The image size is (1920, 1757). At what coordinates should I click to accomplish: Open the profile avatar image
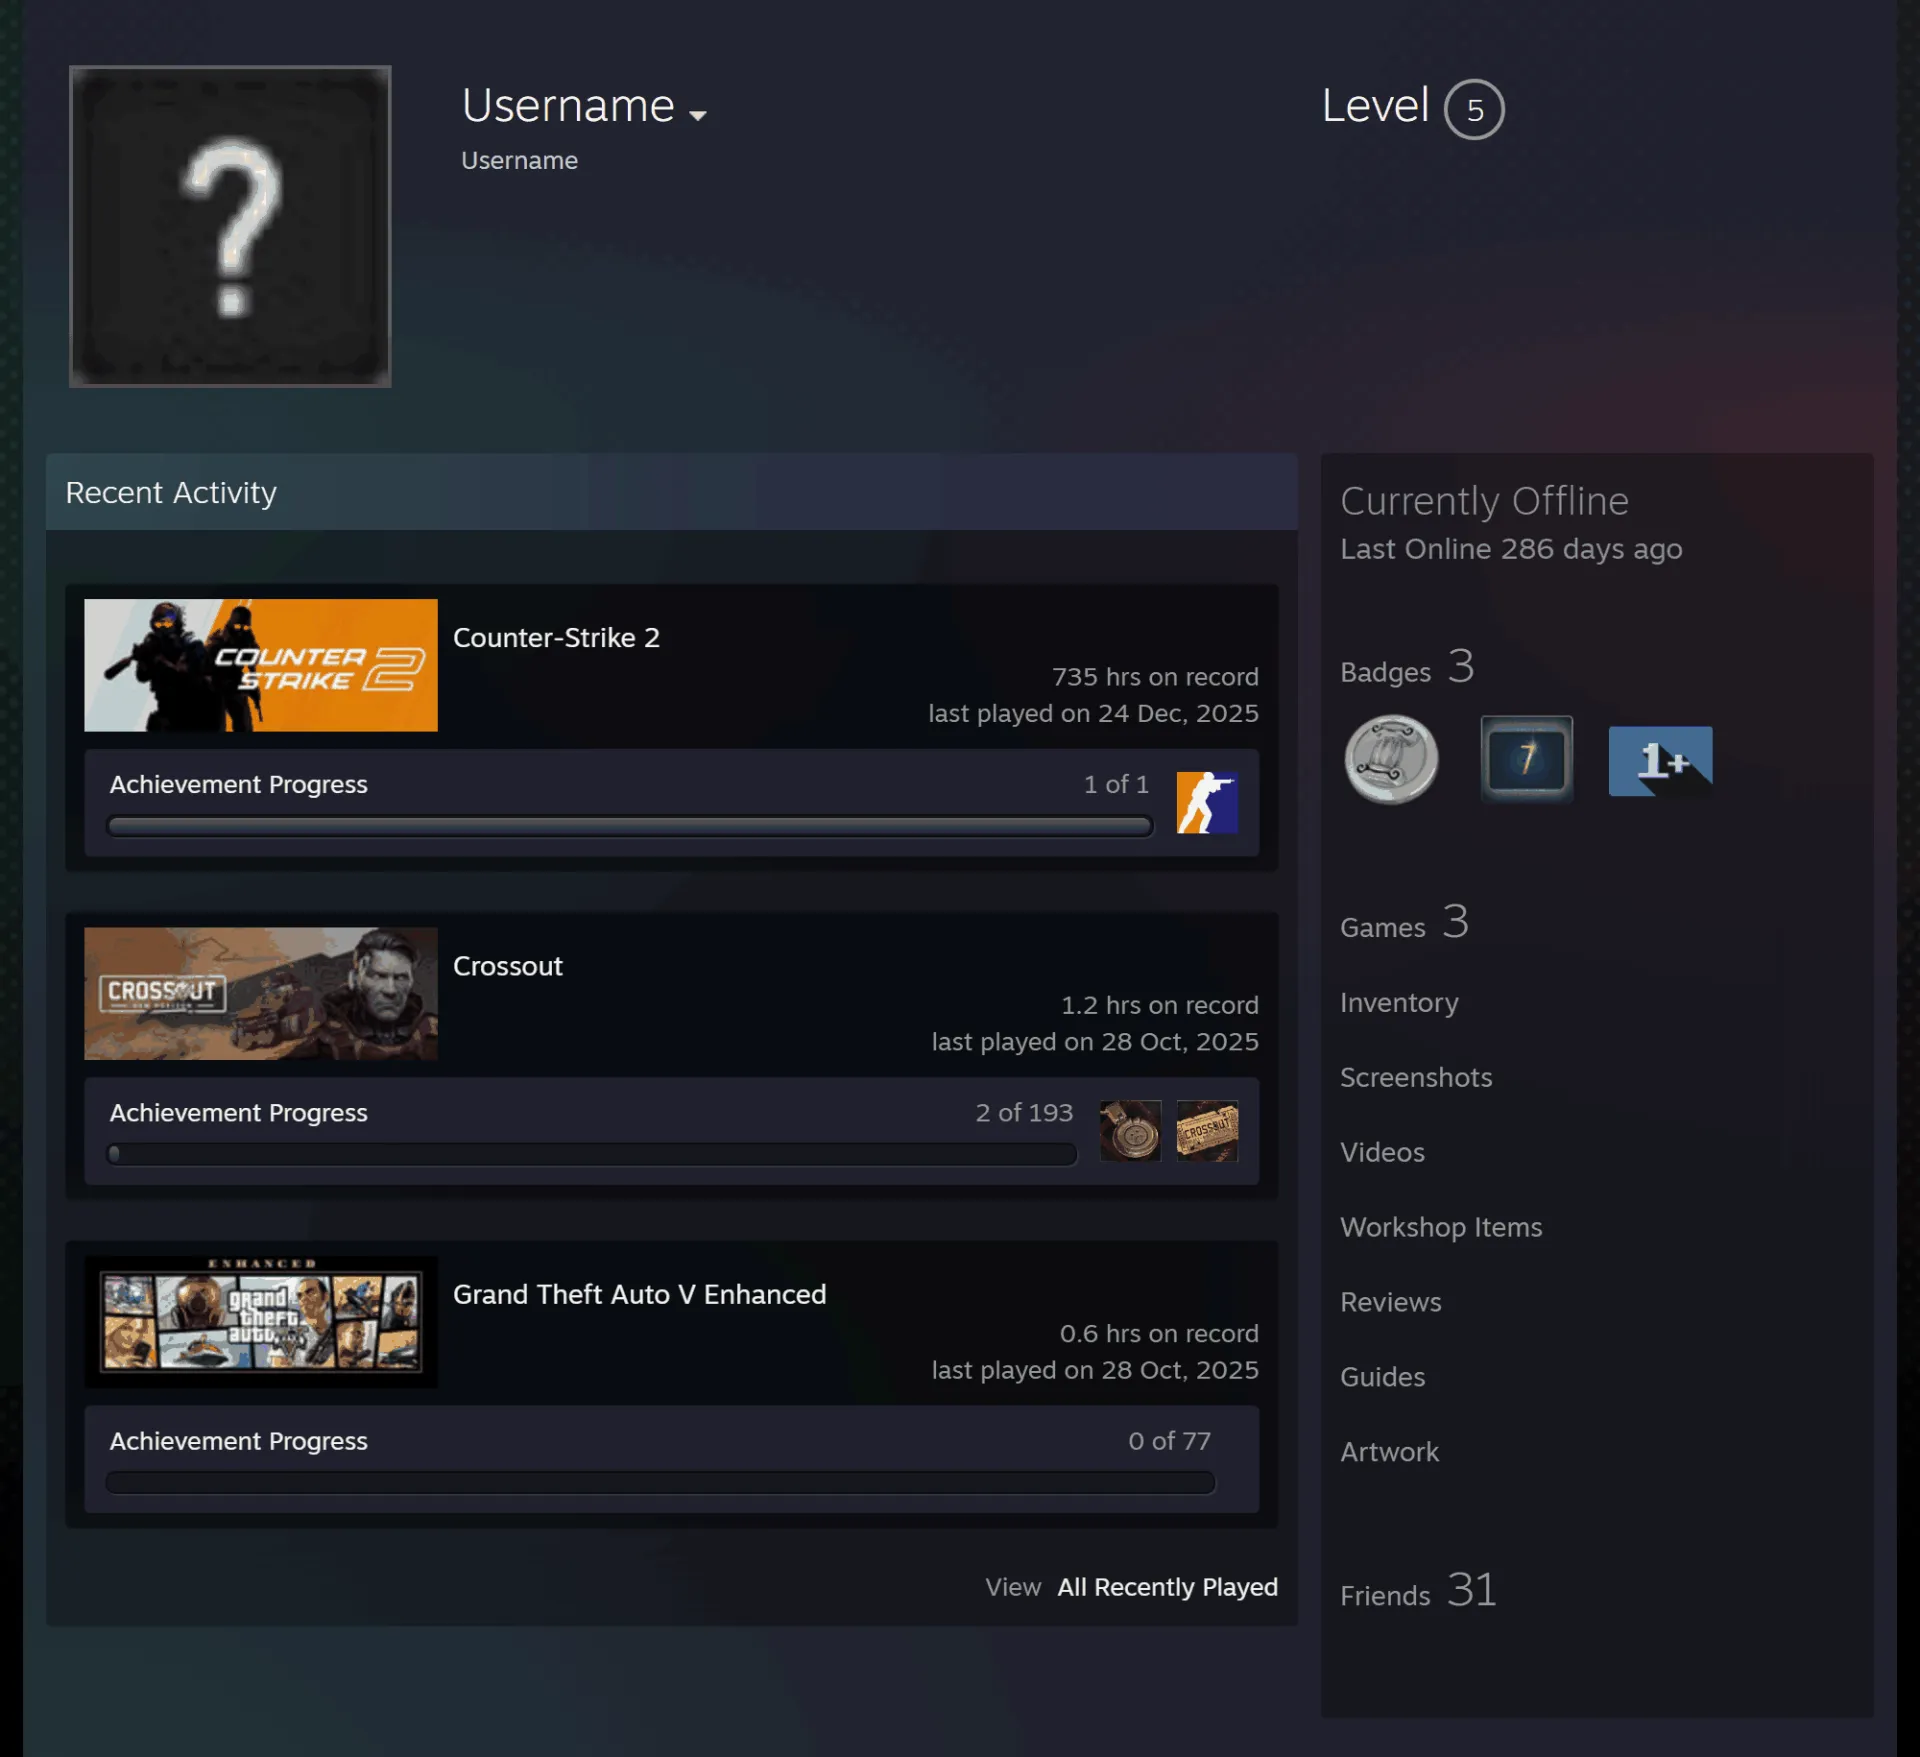(x=230, y=226)
